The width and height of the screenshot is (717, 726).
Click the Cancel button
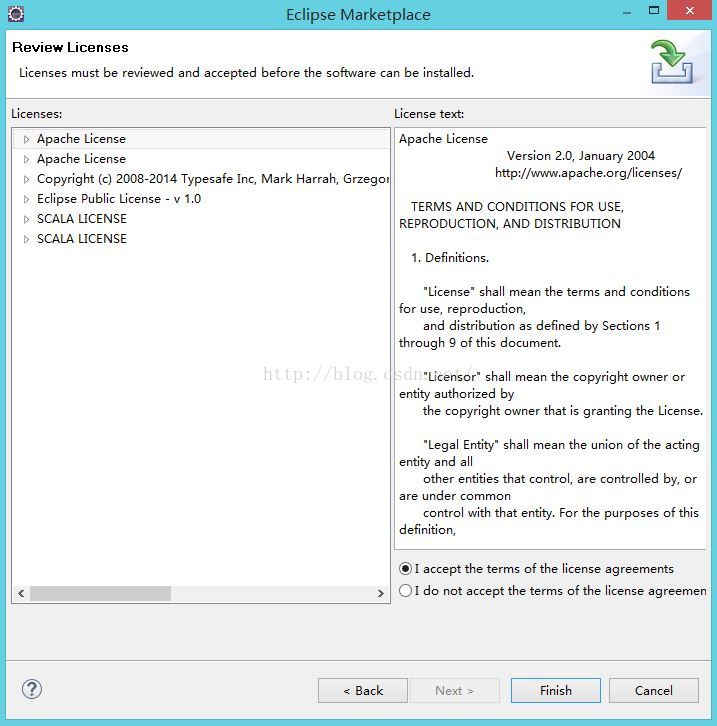654,690
